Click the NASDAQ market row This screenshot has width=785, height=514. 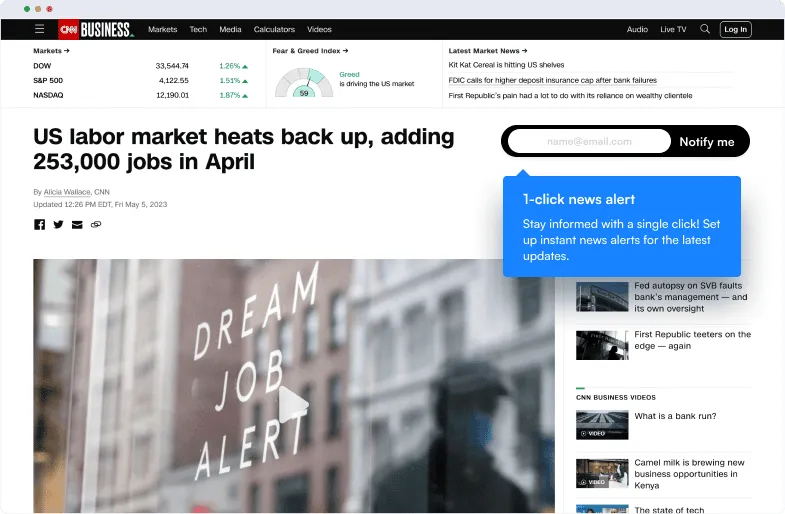coord(141,95)
